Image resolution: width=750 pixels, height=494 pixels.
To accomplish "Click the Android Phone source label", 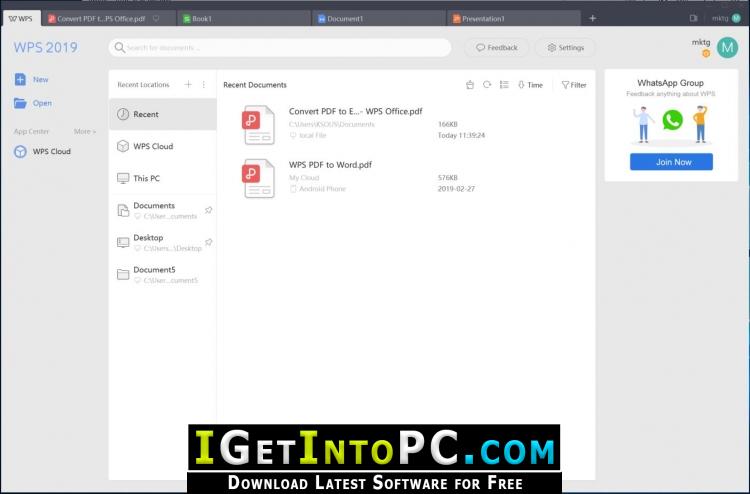I will [x=322, y=189].
